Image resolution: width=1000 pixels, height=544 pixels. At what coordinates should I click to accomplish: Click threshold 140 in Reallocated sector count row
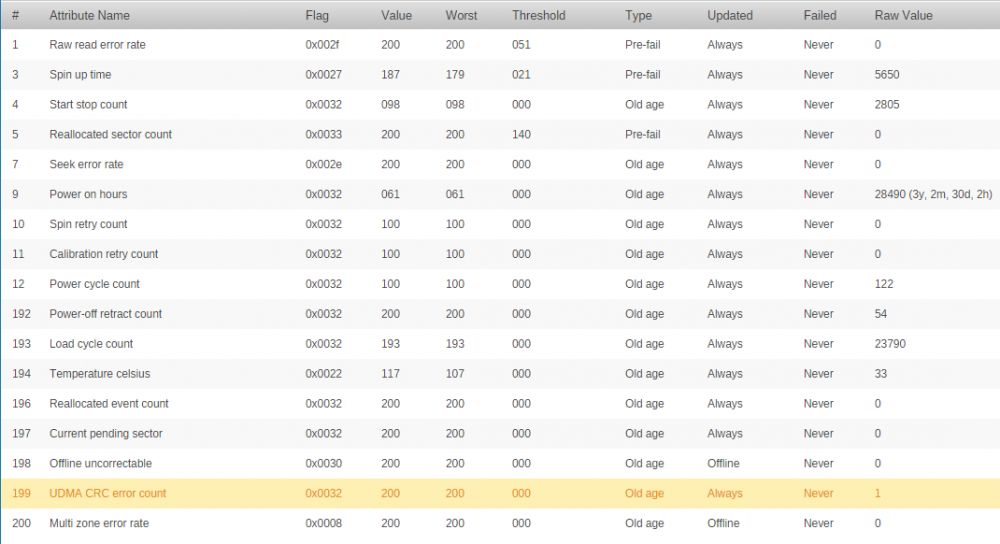(521, 135)
